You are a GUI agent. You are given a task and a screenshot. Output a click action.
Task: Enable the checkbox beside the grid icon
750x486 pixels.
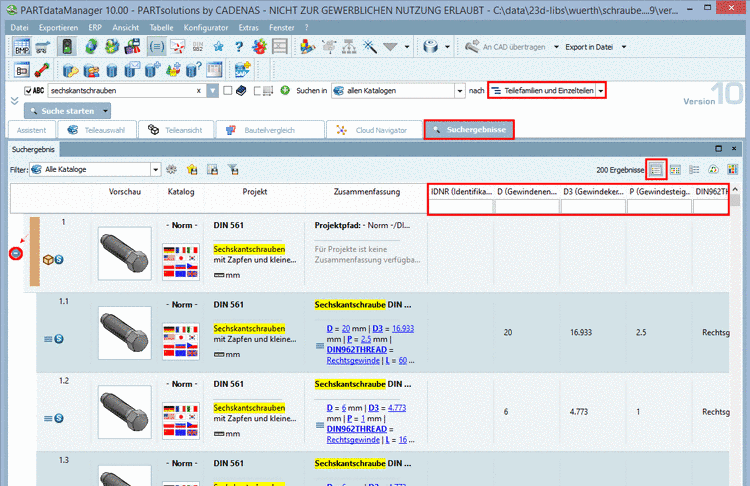click(257, 90)
